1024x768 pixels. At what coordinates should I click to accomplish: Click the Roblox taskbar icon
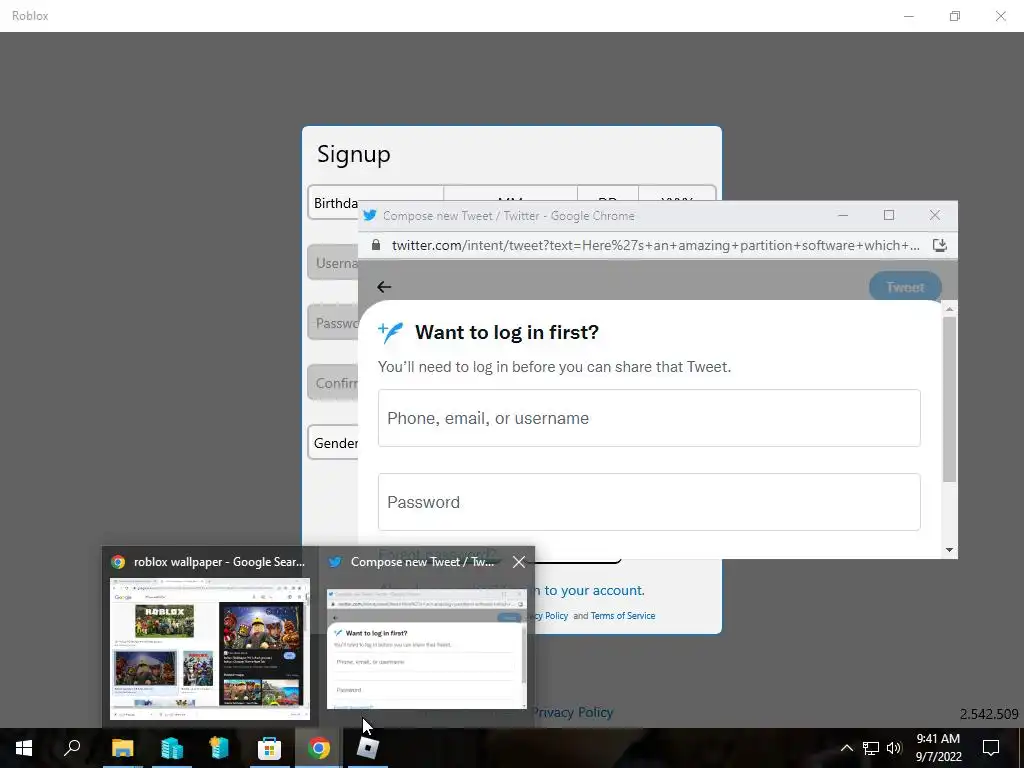tap(368, 748)
